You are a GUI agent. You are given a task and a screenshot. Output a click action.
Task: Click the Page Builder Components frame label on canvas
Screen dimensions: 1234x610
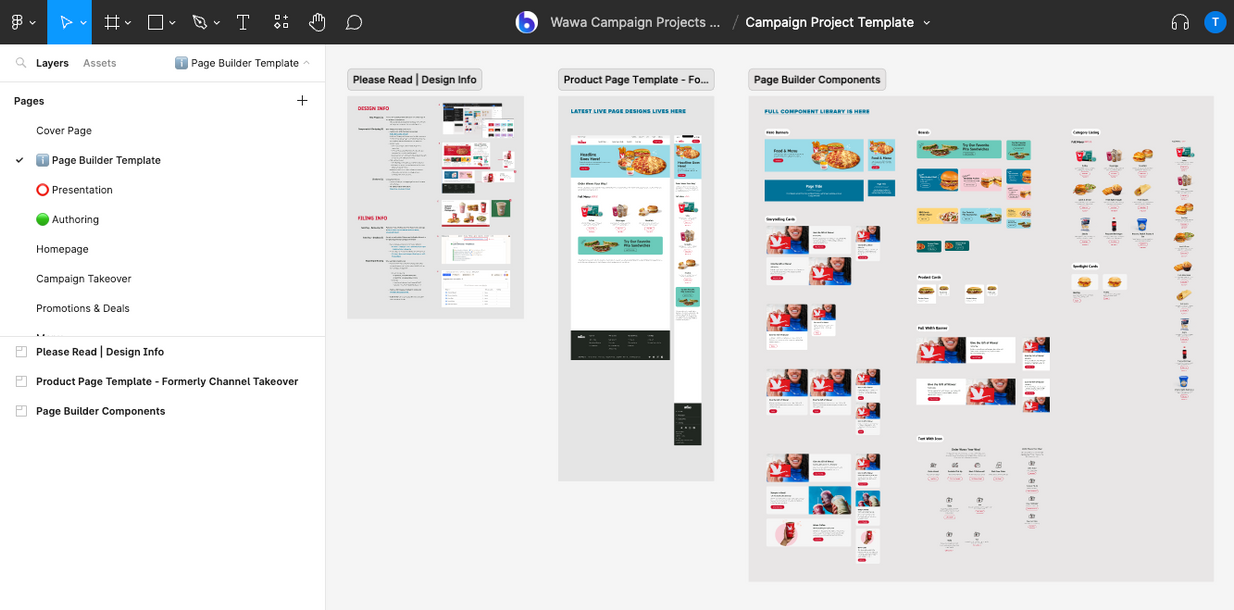[x=817, y=80]
